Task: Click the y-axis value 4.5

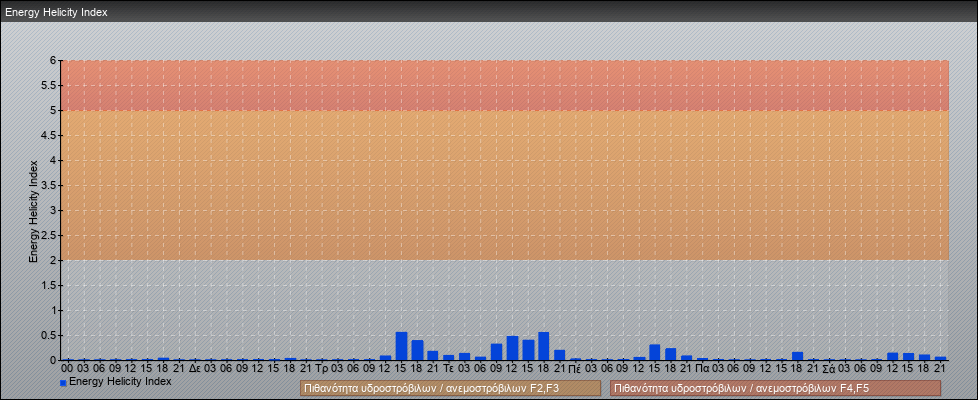Action: coord(50,135)
